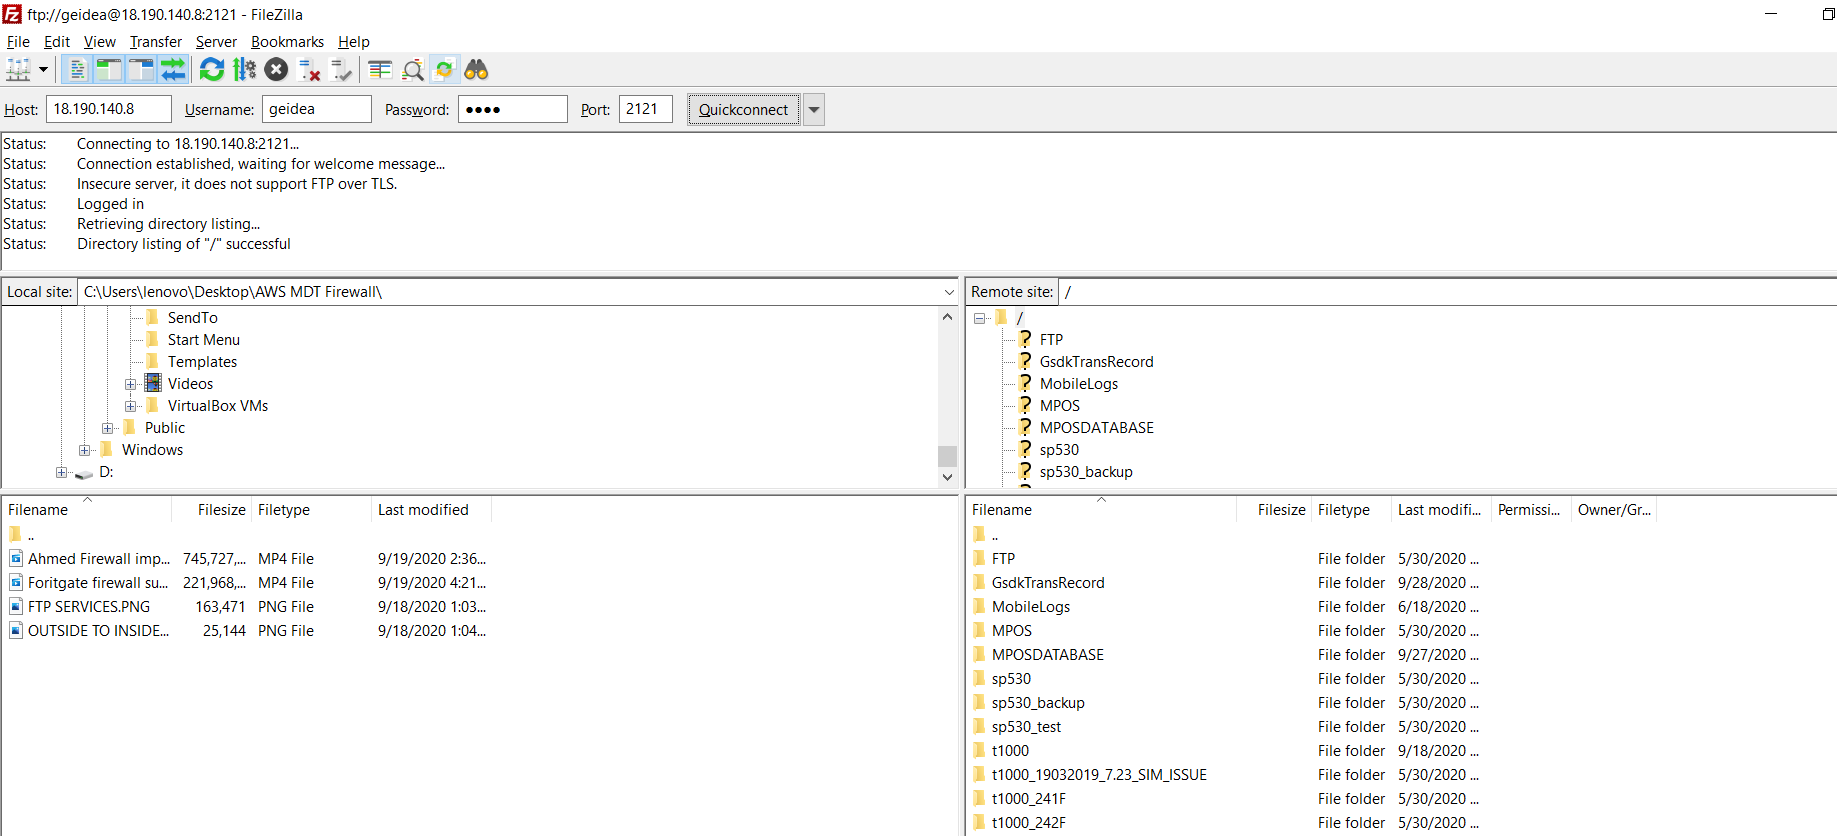
Task: Click the Port input field
Action: [646, 109]
